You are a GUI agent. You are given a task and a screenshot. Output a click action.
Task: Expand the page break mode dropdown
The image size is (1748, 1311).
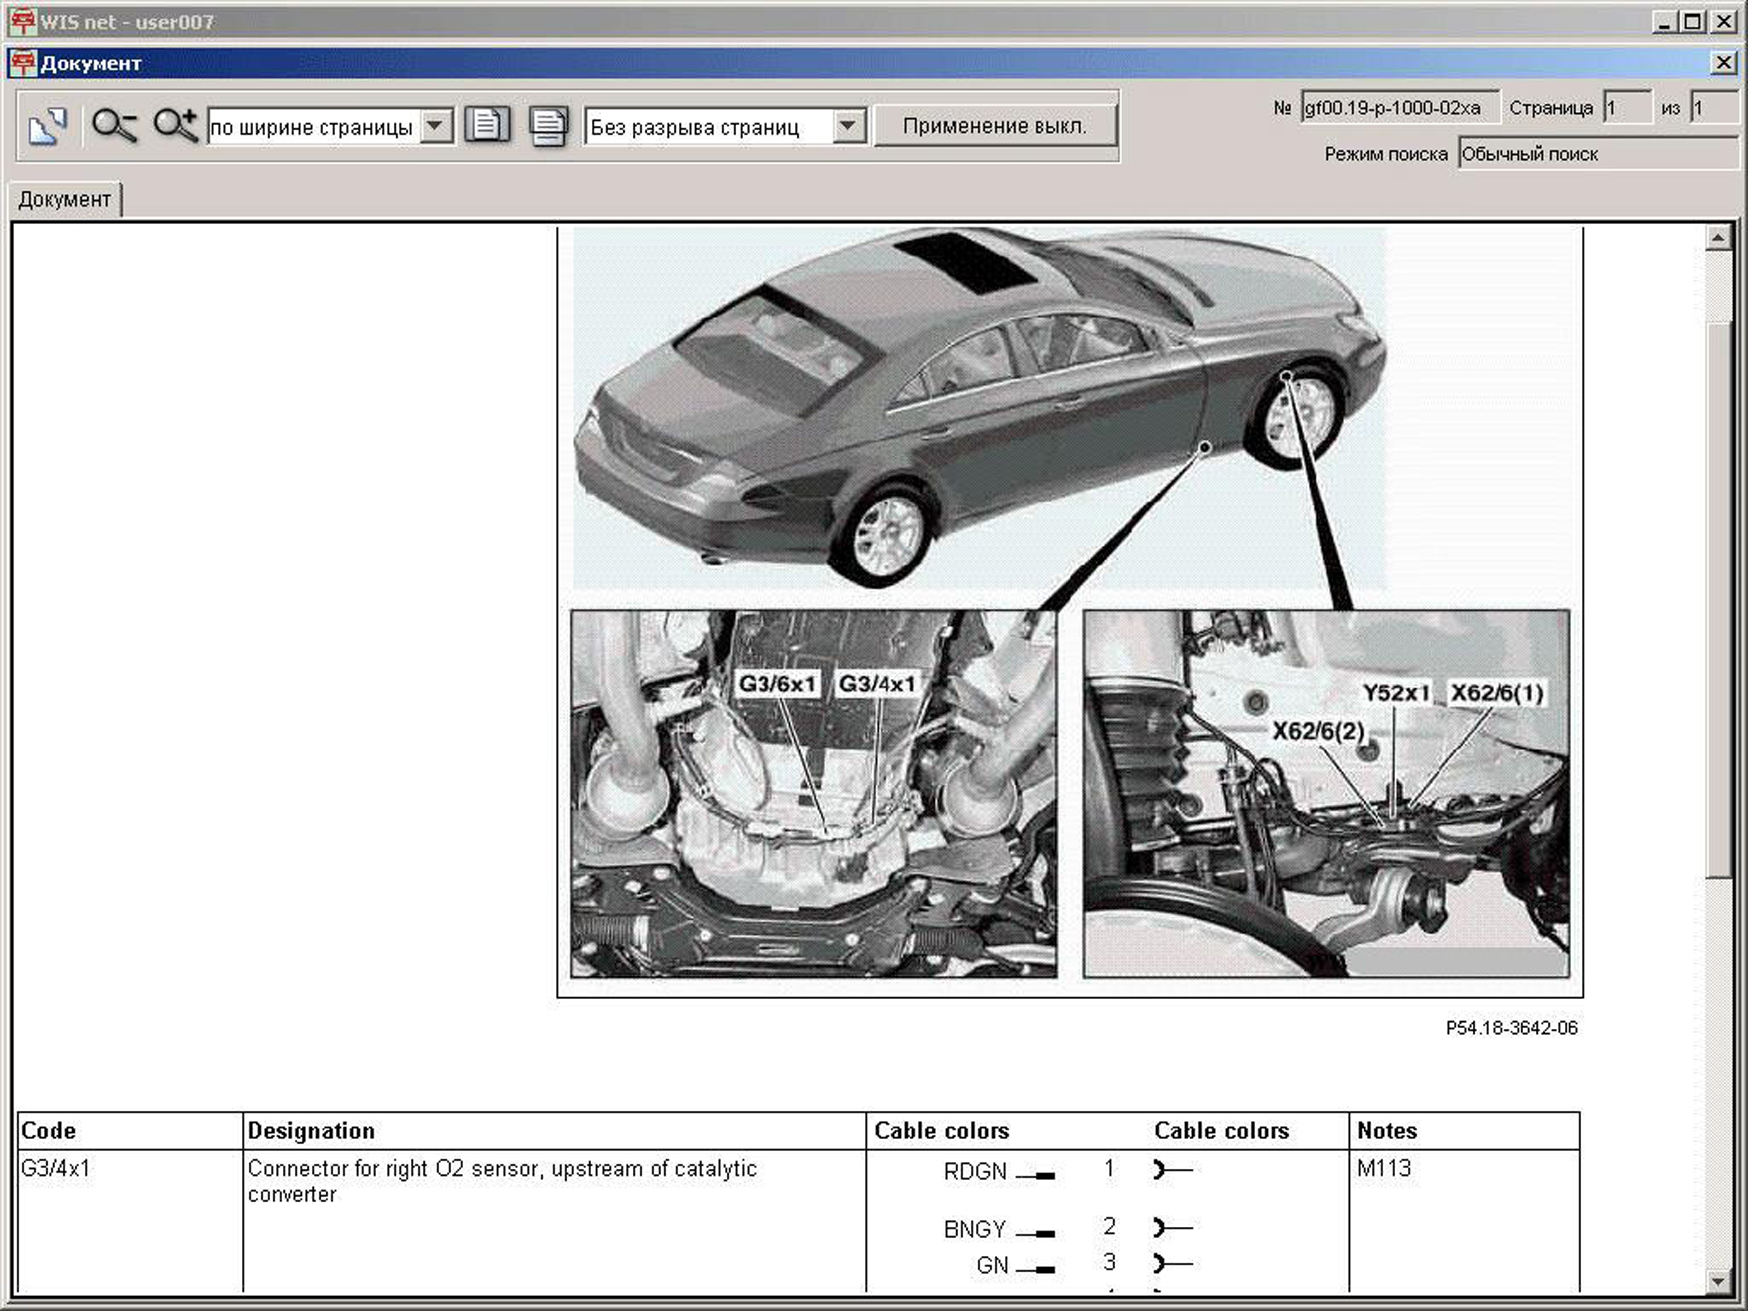pos(847,127)
